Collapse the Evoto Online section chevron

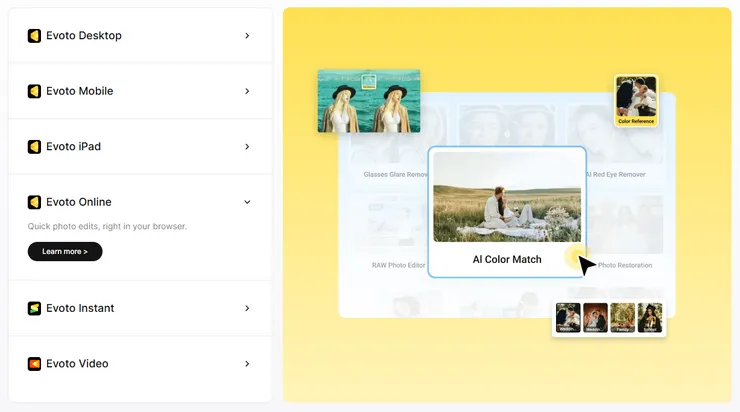point(247,202)
